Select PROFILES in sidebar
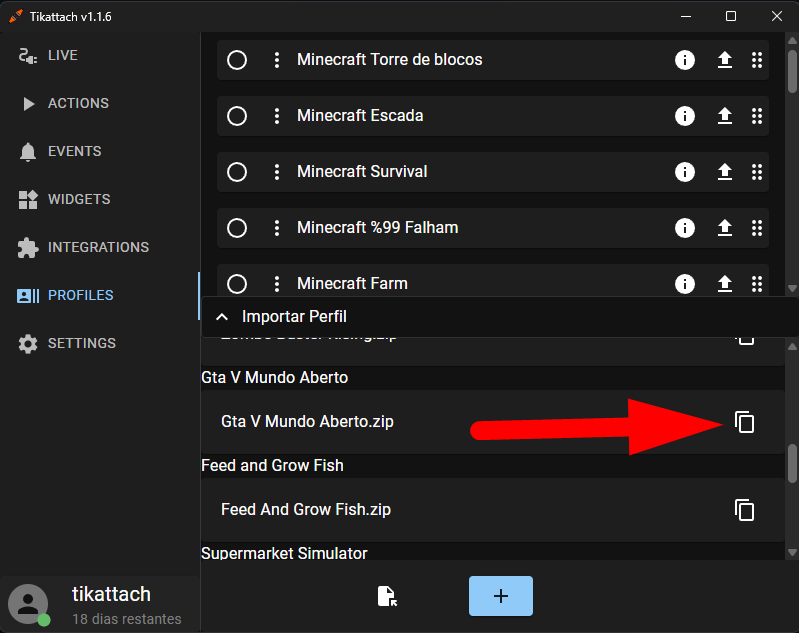 point(99,295)
